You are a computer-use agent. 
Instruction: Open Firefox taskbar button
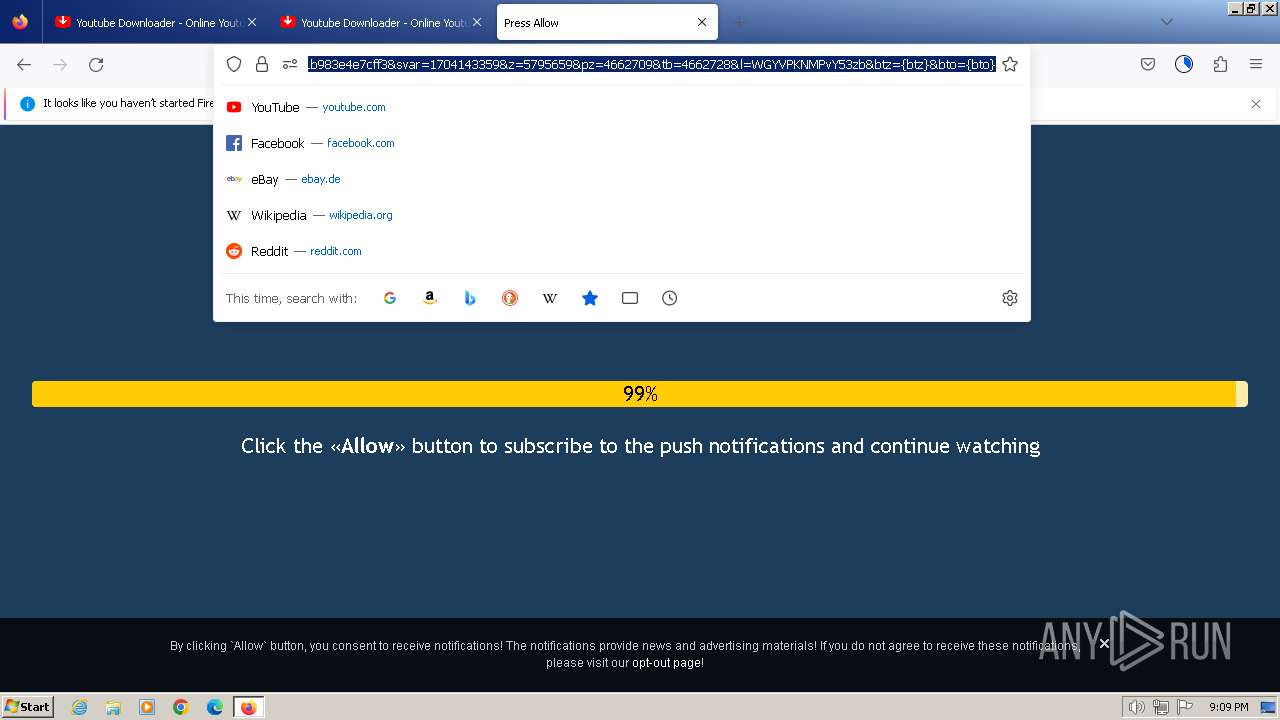click(248, 707)
